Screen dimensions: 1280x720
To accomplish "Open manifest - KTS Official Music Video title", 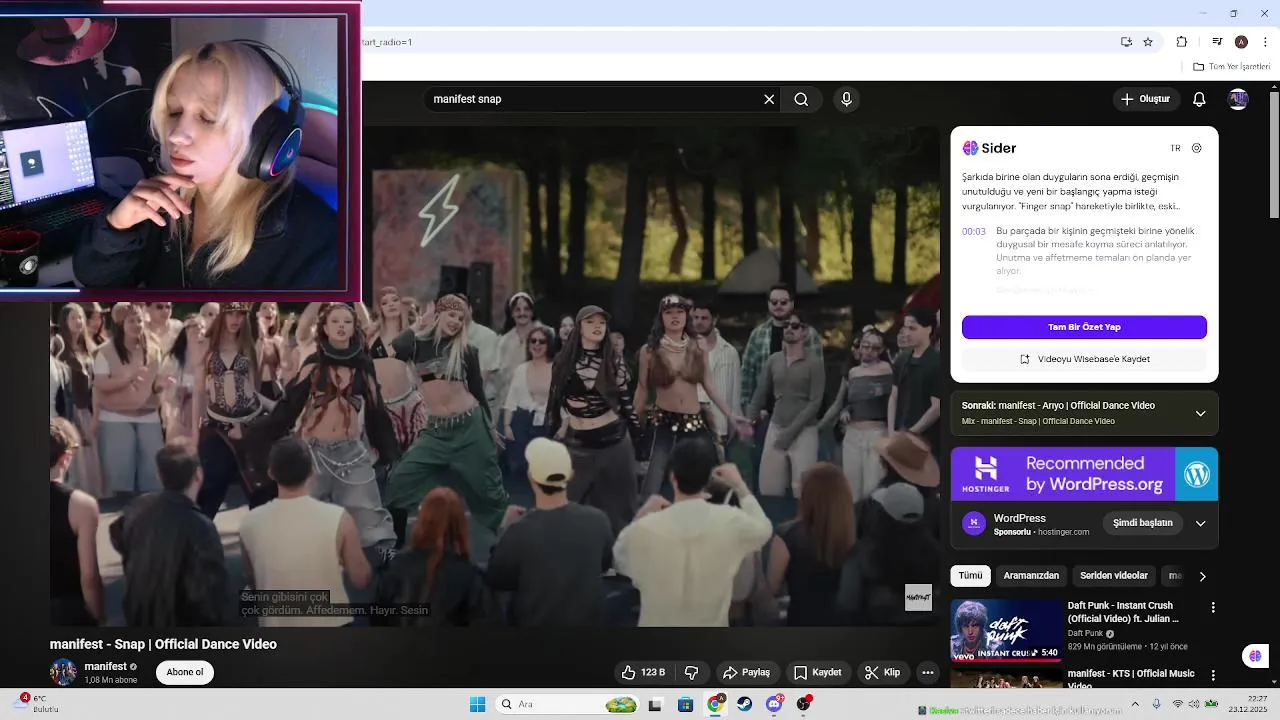I will (x=1131, y=679).
